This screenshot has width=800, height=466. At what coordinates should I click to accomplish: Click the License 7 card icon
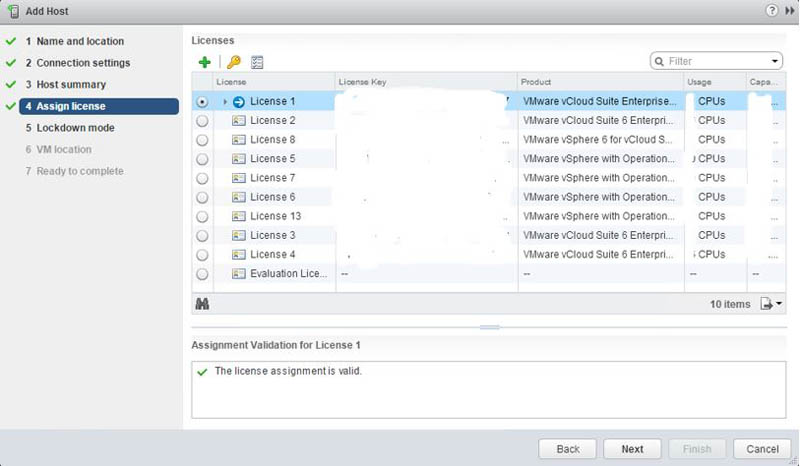click(x=238, y=178)
